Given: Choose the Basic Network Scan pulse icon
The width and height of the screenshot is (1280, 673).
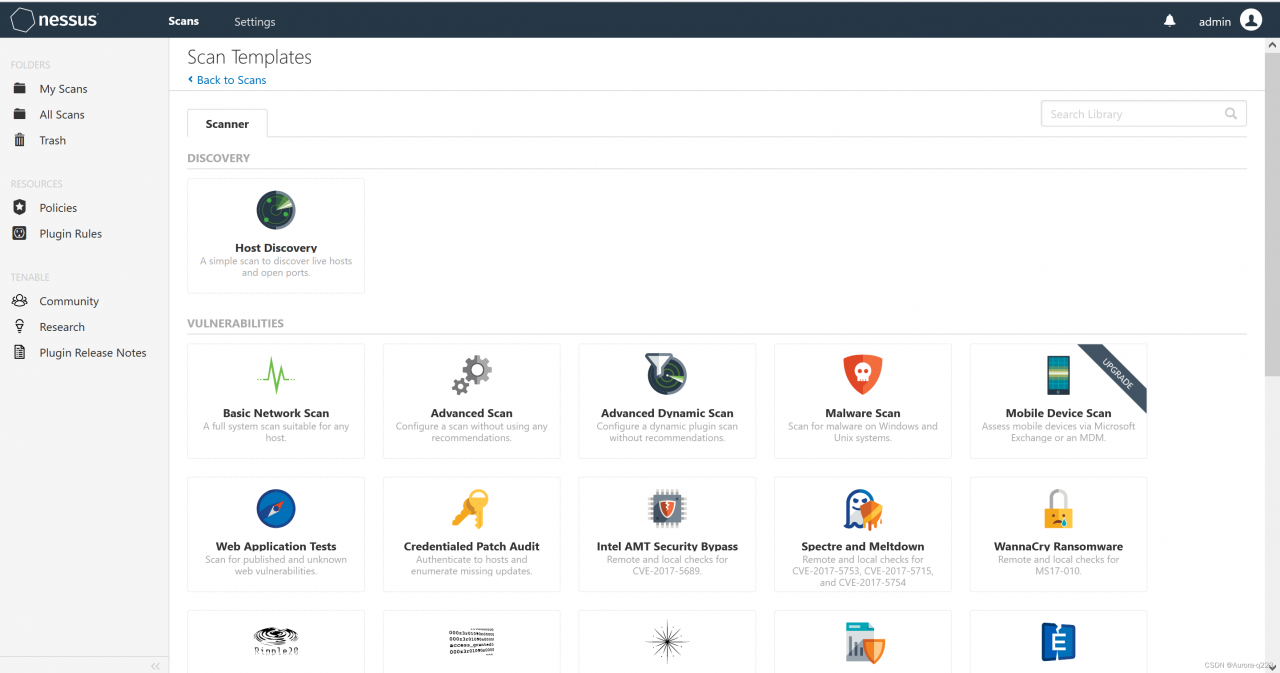Looking at the screenshot, I should coord(276,375).
